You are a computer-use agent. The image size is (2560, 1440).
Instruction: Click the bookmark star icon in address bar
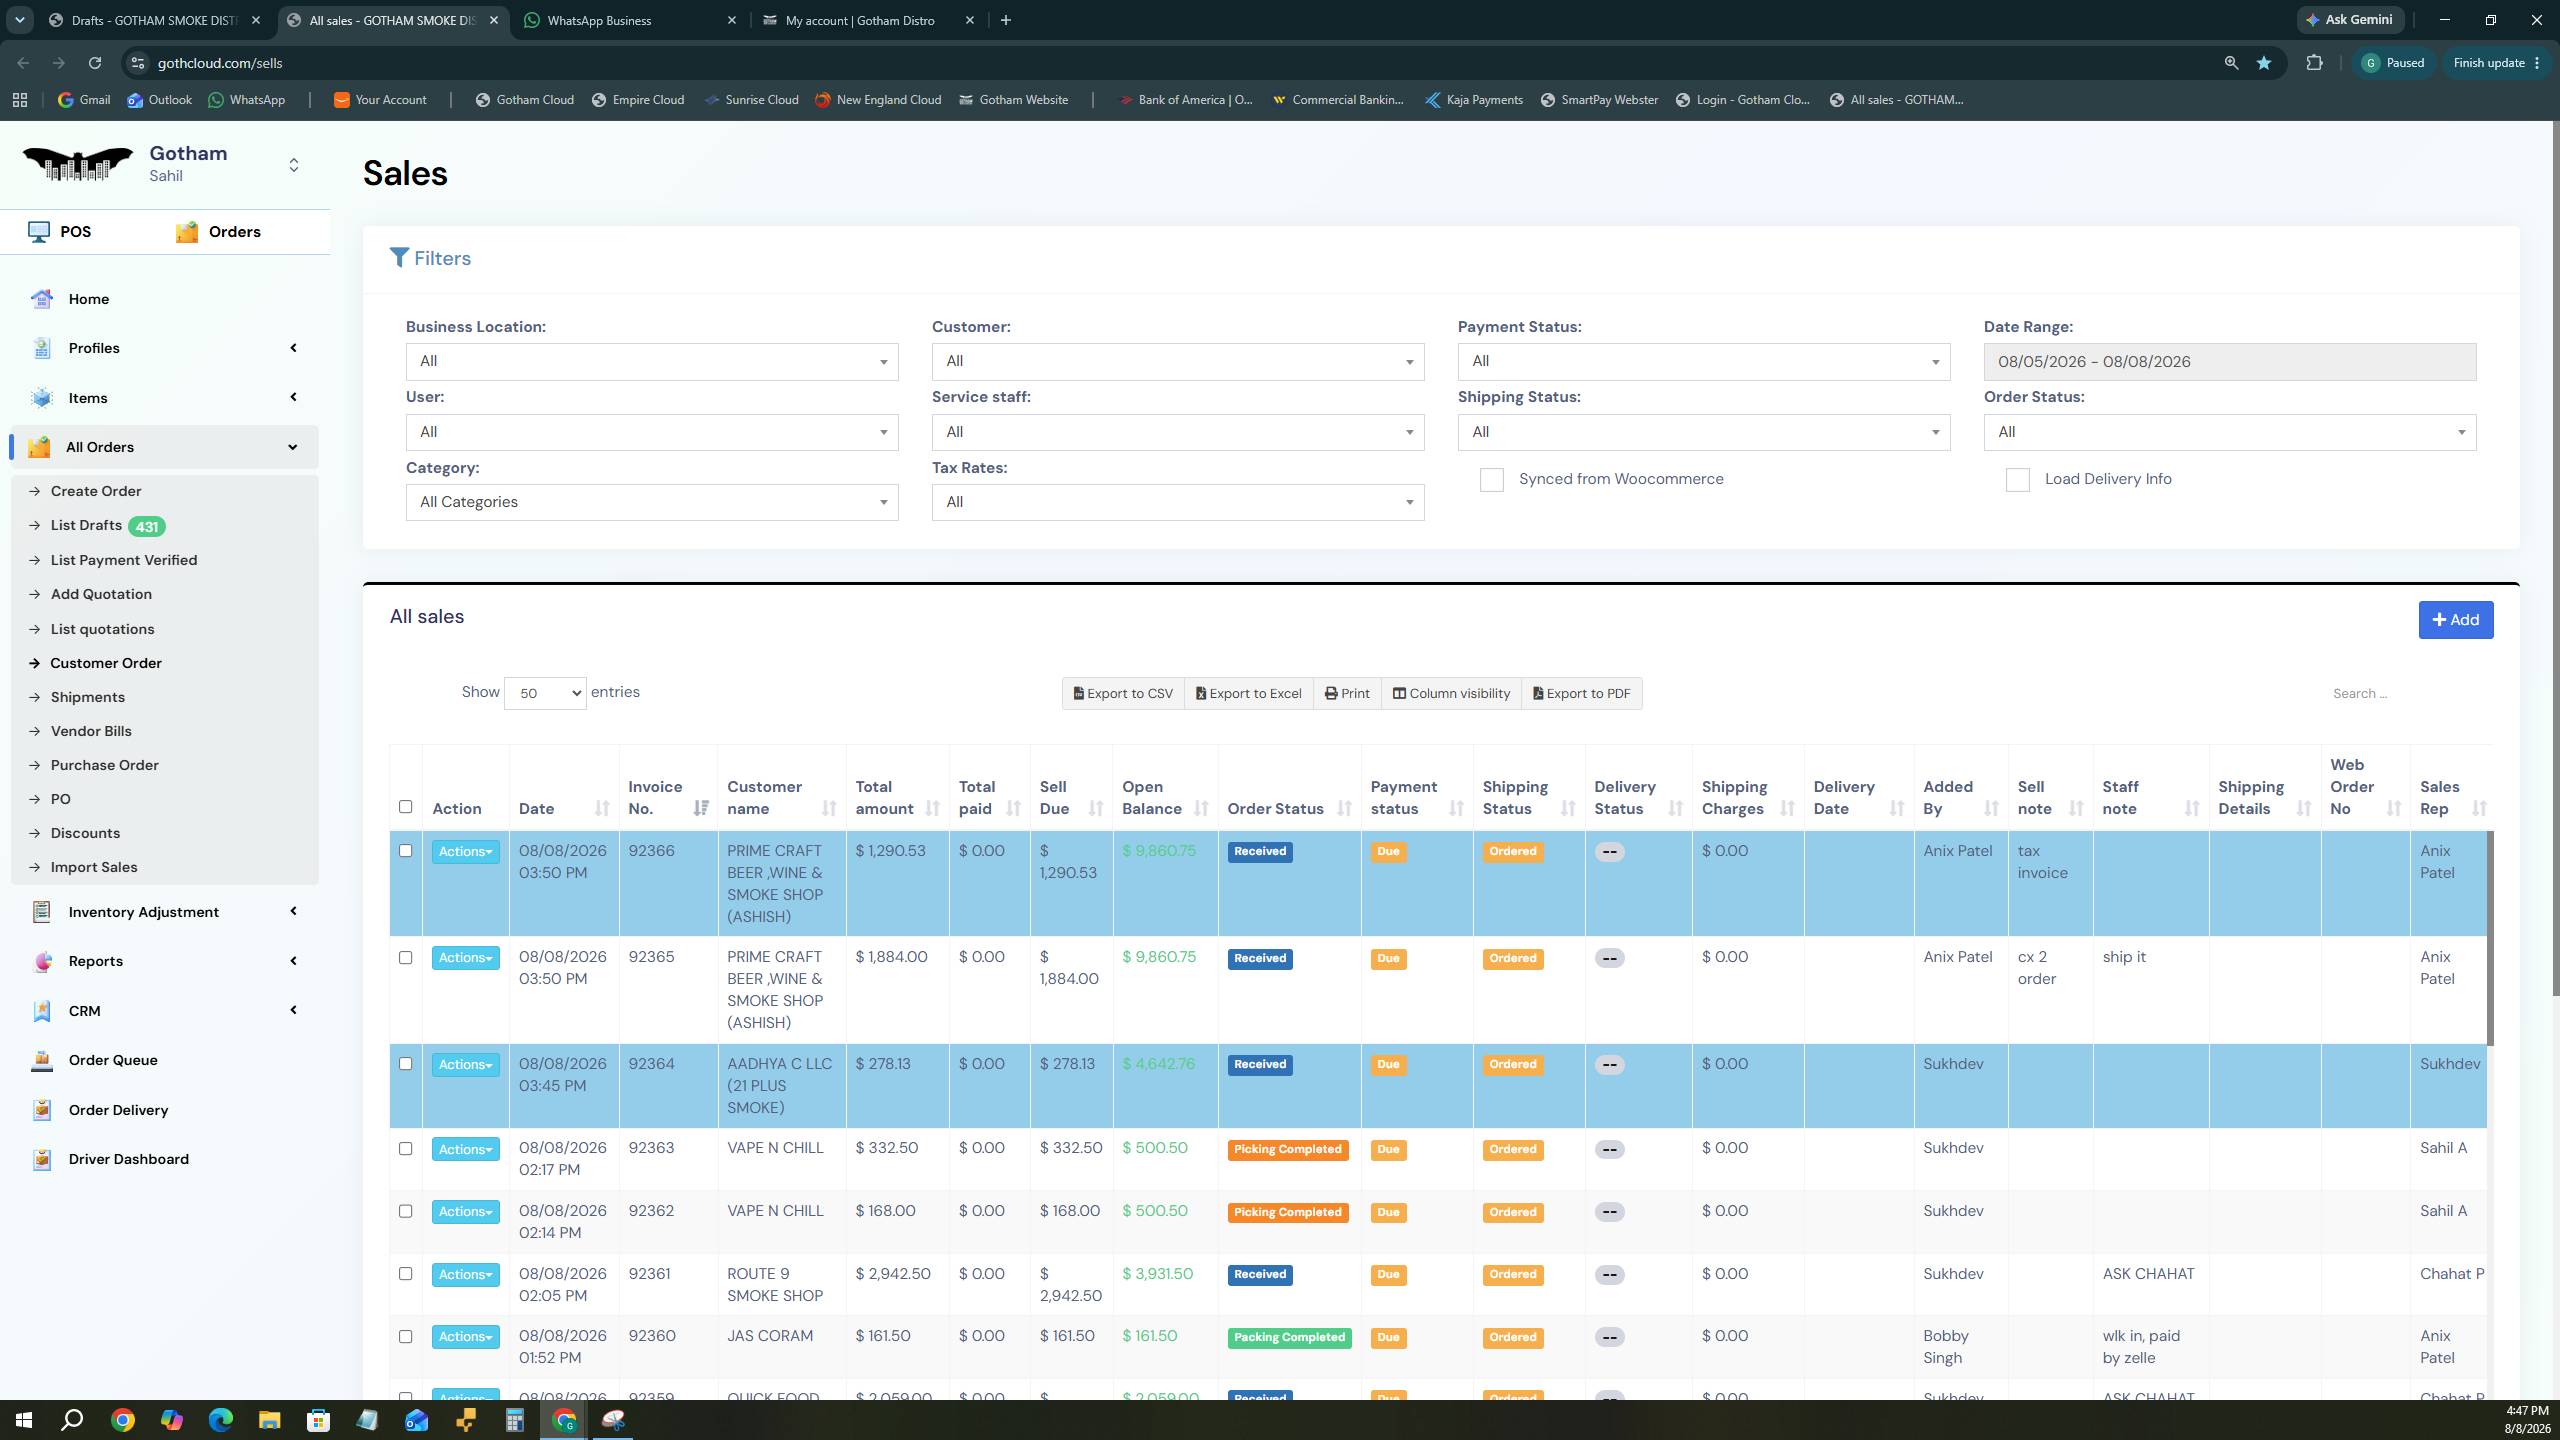(x=2263, y=63)
